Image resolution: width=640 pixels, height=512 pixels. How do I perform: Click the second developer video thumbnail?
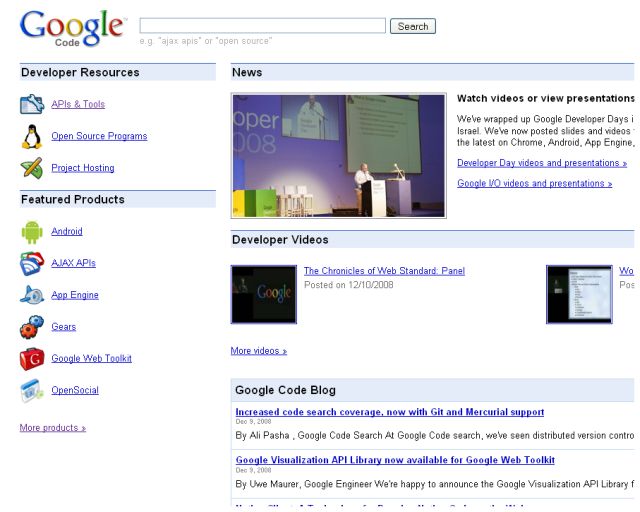click(x=579, y=294)
